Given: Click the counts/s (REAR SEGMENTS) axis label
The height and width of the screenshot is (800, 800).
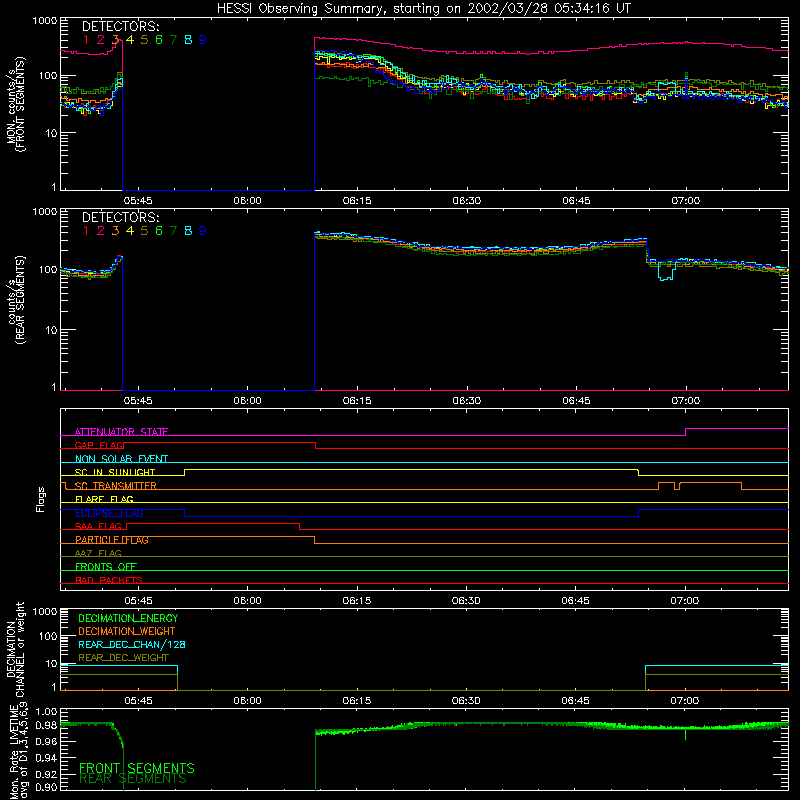Looking at the screenshot, I should pyautogui.click(x=15, y=300).
